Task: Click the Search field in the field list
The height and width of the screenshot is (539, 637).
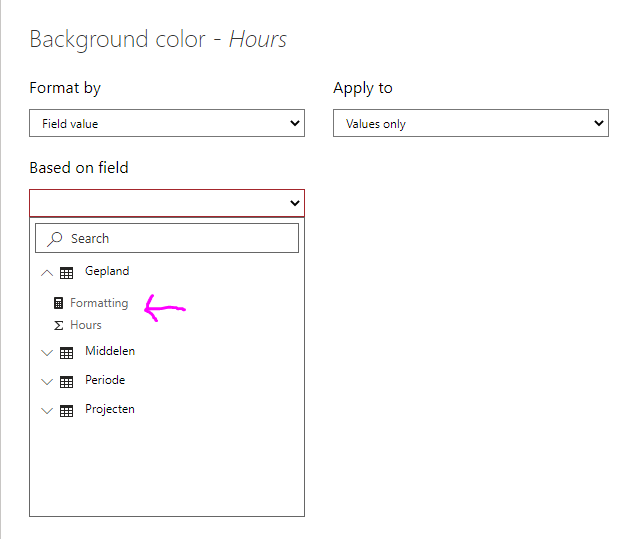Action: click(x=167, y=238)
